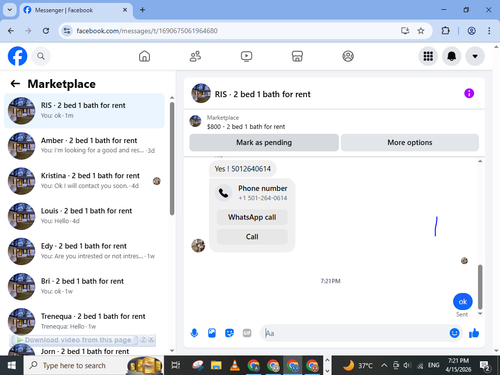Click the More options button
The width and height of the screenshot is (500, 375).
[410, 143]
